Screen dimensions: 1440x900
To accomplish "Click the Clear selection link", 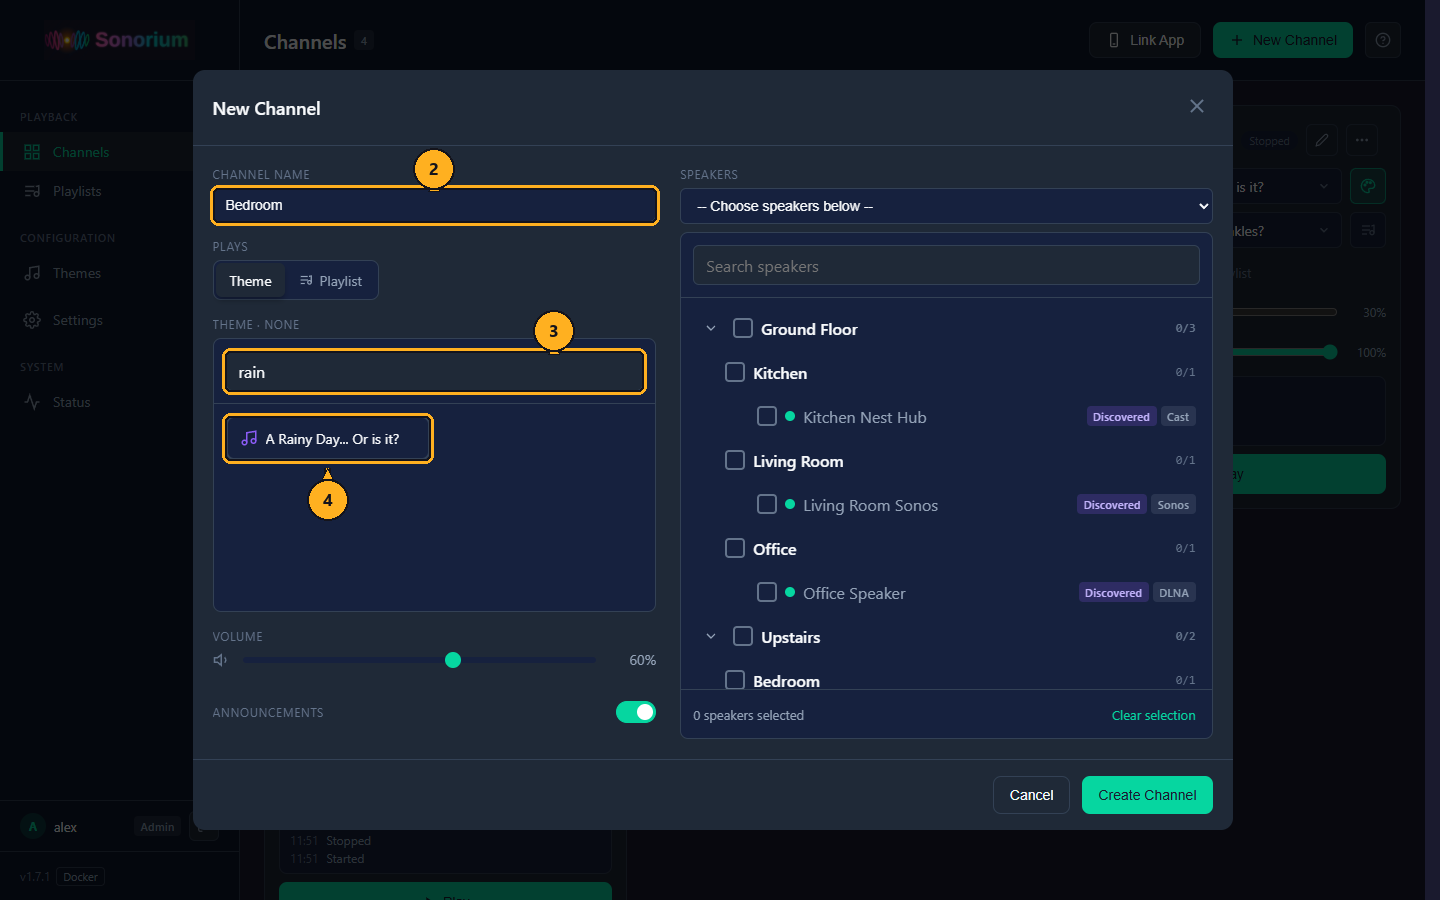I will tap(1153, 715).
